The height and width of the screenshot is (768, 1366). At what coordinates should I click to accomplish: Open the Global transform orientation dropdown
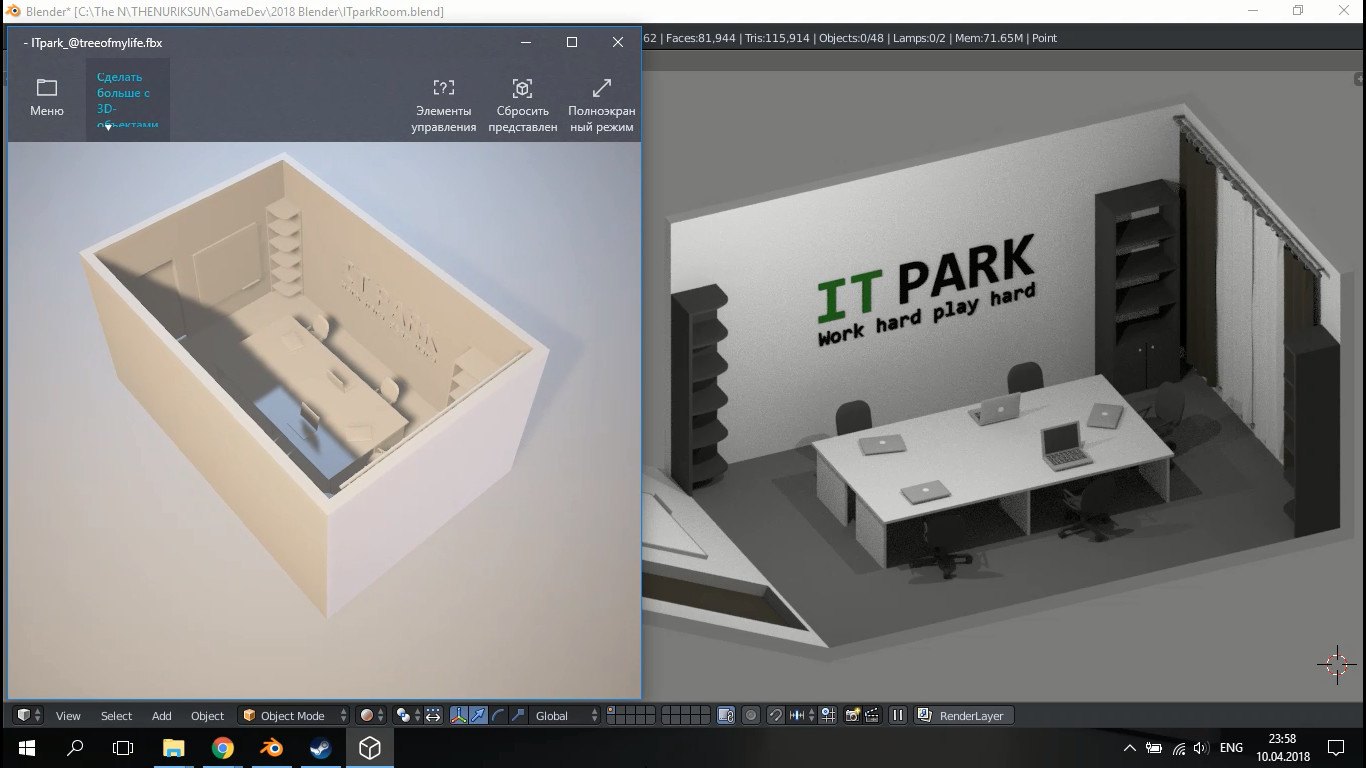565,715
